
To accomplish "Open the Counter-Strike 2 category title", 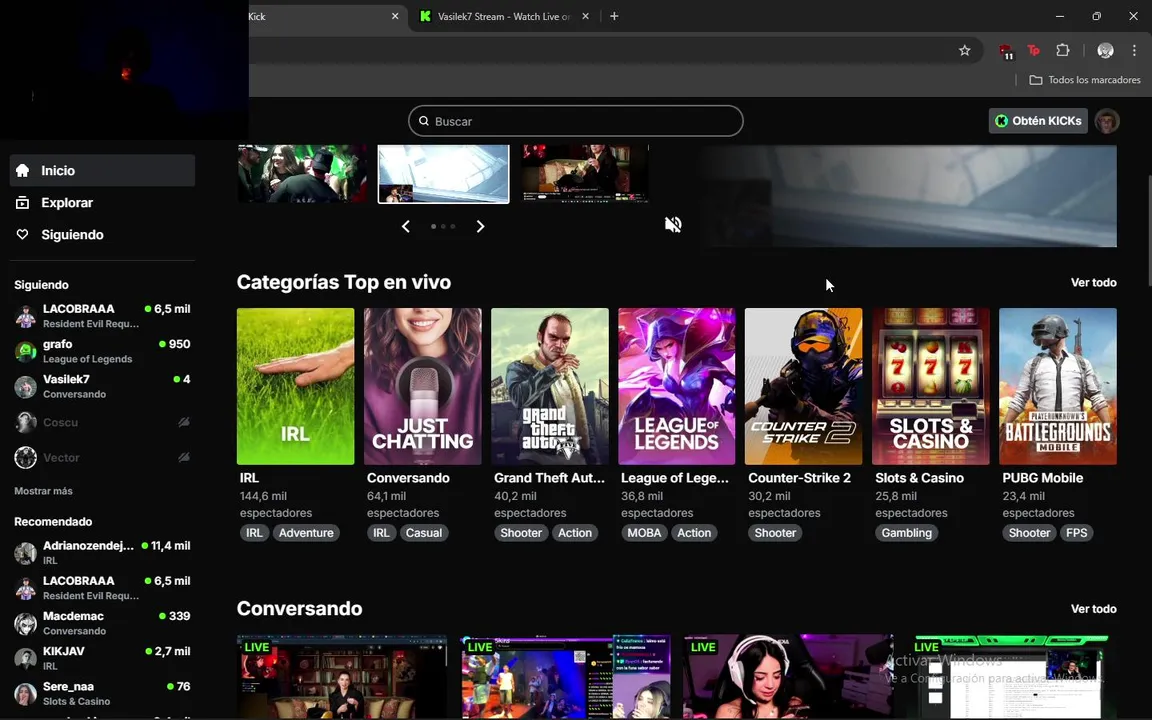I will click(799, 478).
